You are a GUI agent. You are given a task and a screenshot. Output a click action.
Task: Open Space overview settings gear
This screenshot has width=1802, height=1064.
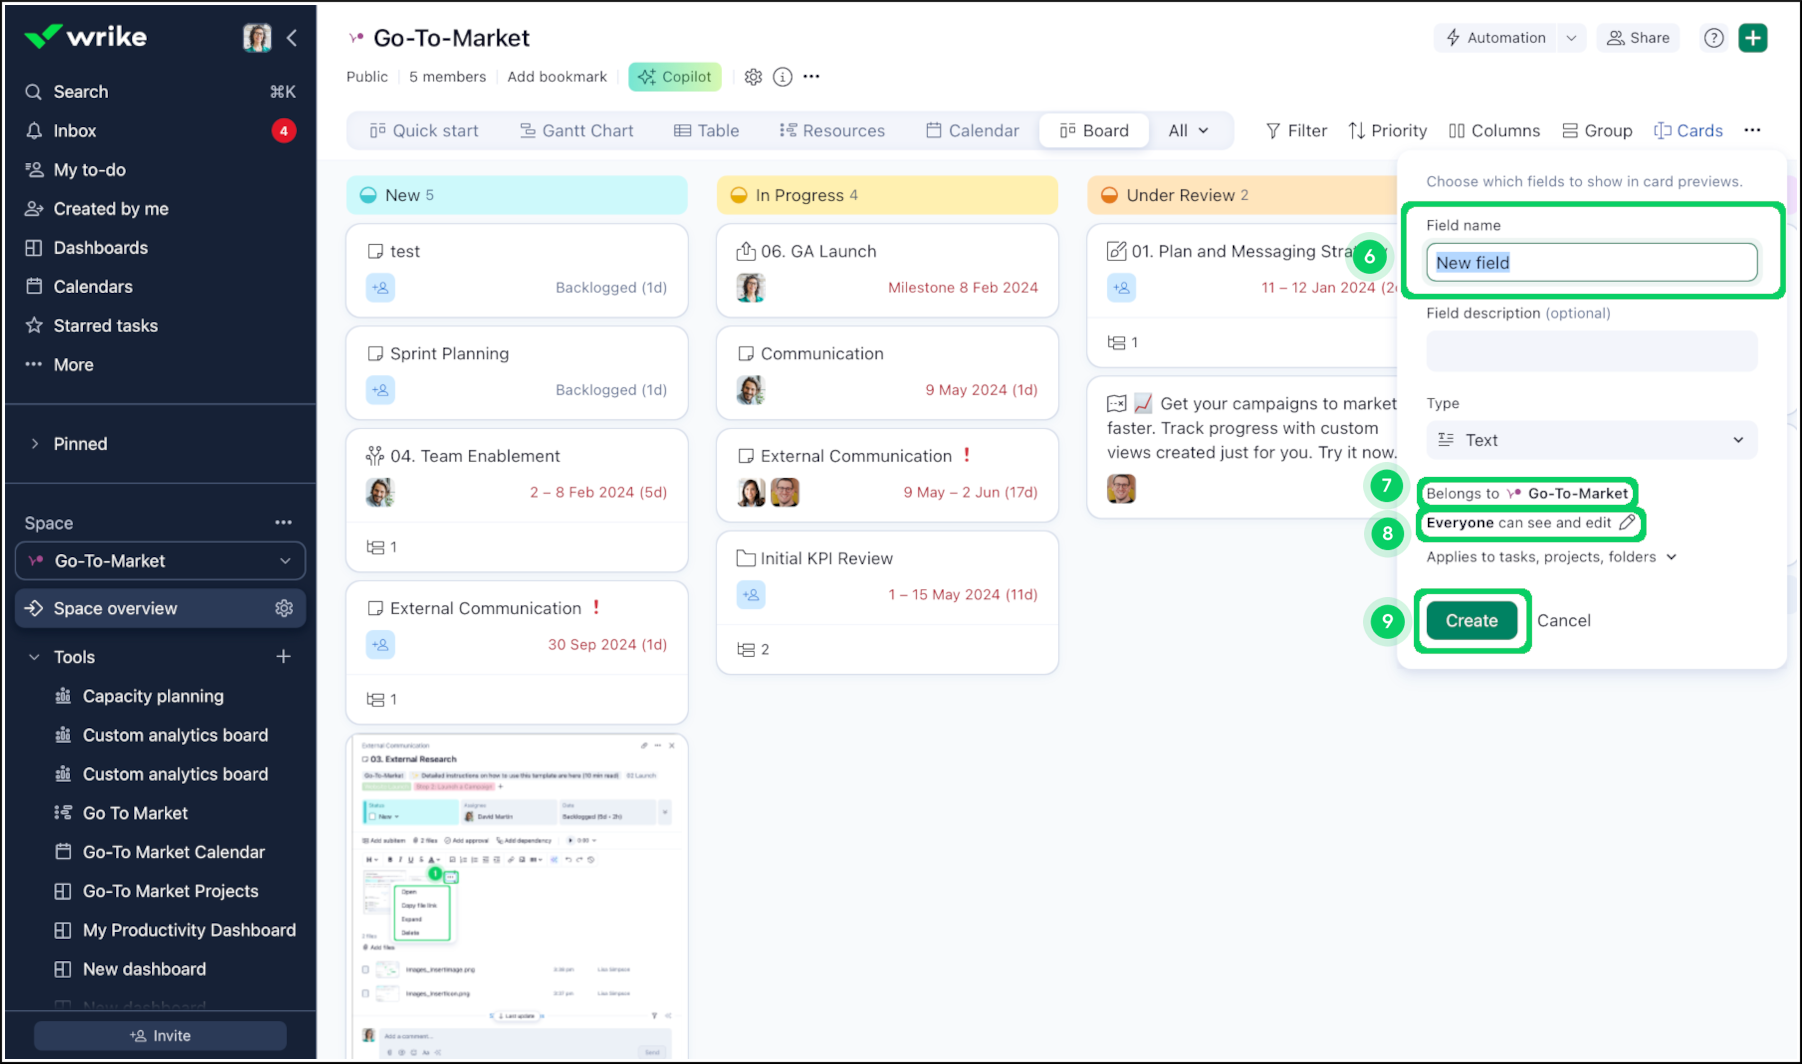[x=284, y=609]
